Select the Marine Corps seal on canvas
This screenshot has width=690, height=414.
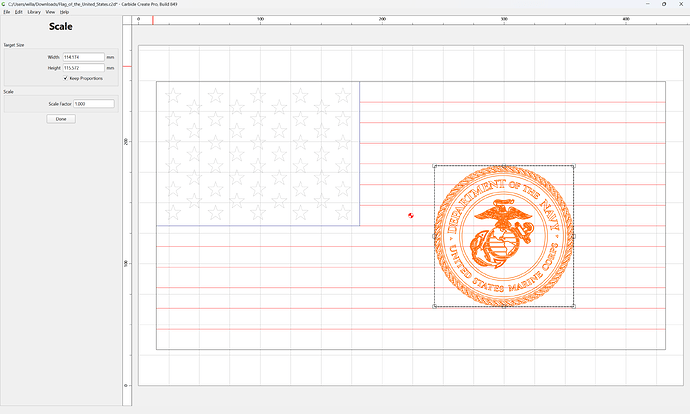pyautogui.click(x=504, y=236)
